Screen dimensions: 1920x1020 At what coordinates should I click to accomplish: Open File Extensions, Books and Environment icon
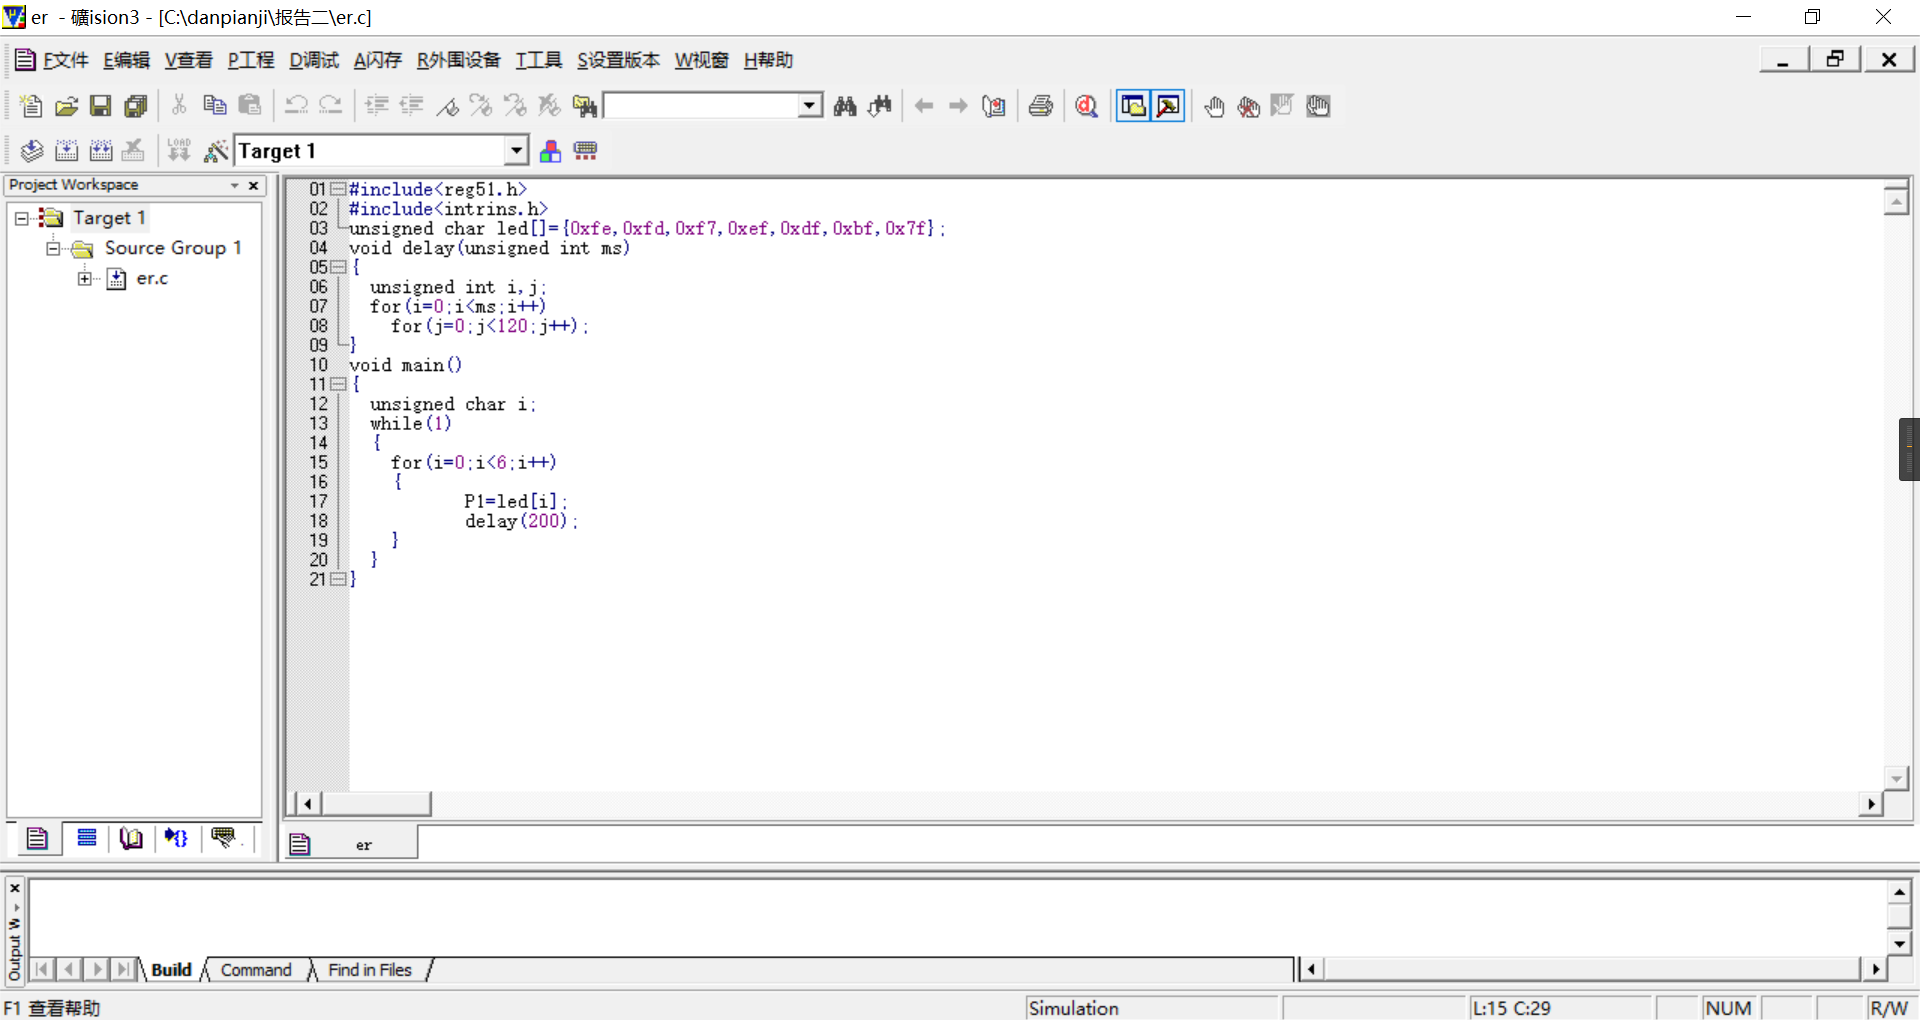[x=550, y=151]
